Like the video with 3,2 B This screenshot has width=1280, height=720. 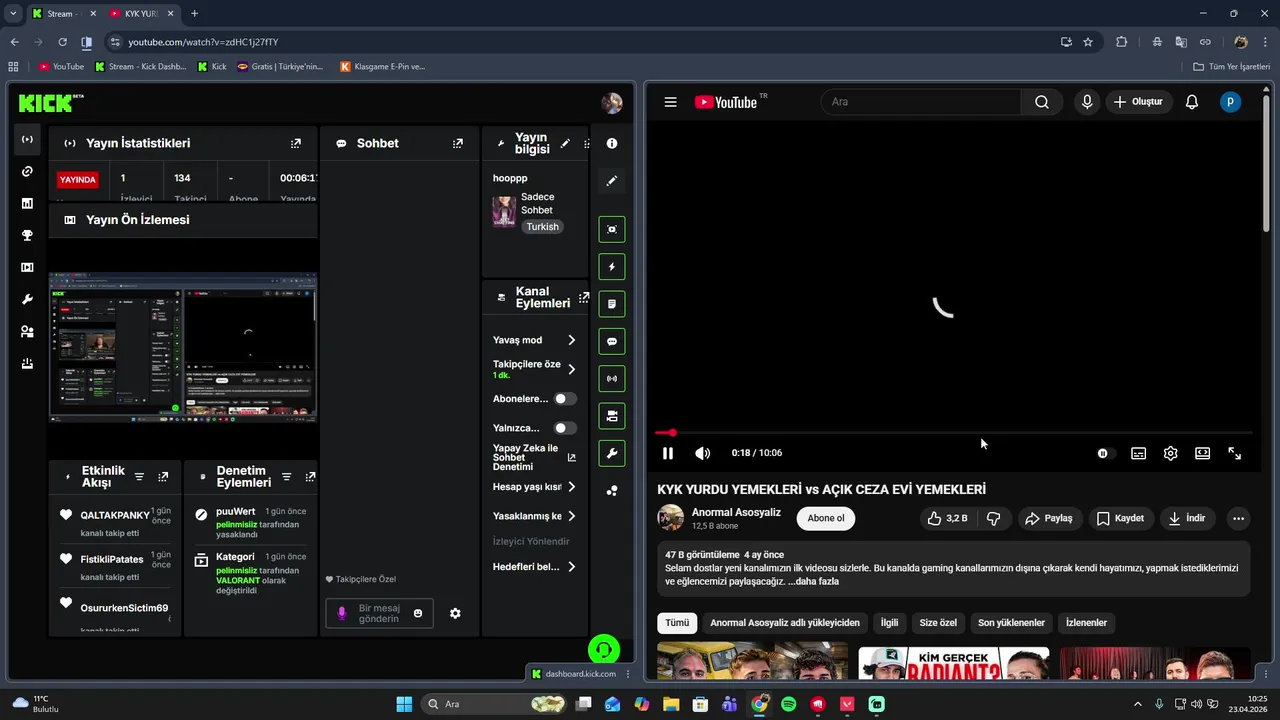point(947,518)
